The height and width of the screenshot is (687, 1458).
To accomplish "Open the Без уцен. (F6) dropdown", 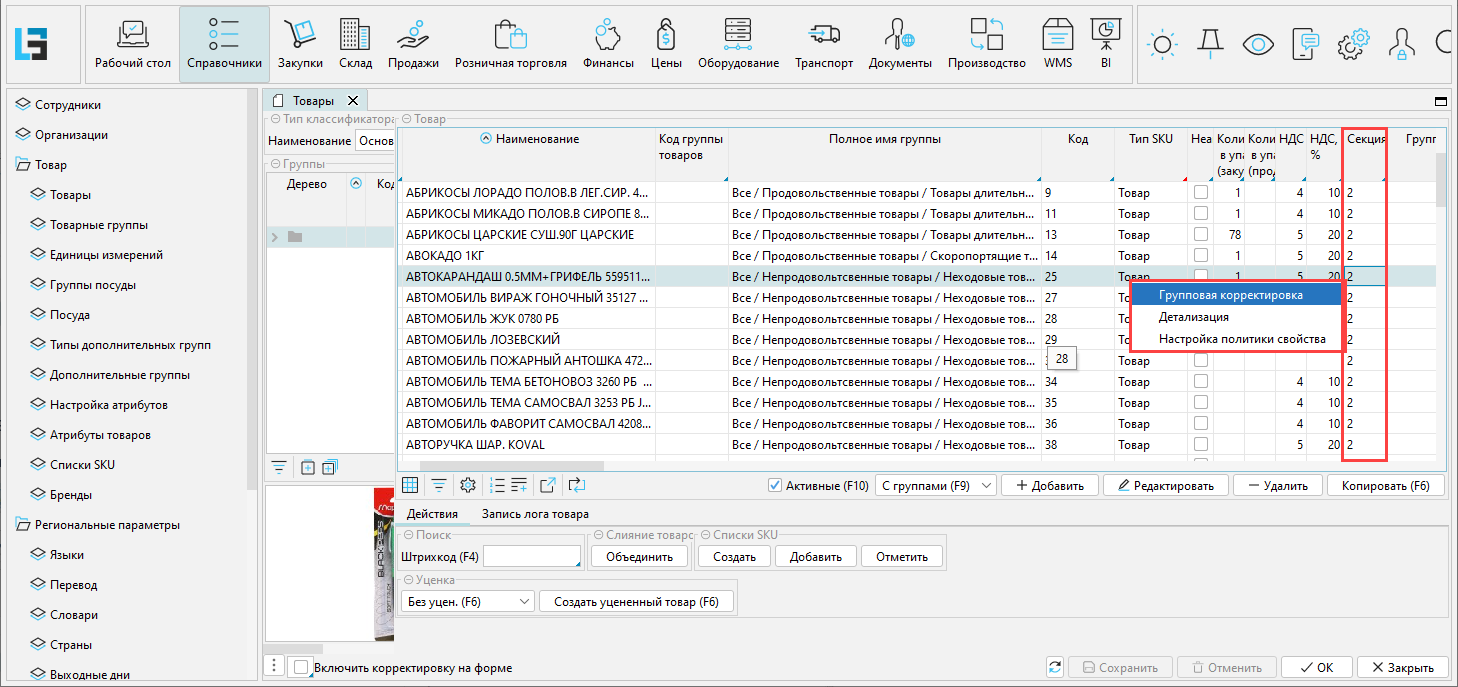I will 468,602.
